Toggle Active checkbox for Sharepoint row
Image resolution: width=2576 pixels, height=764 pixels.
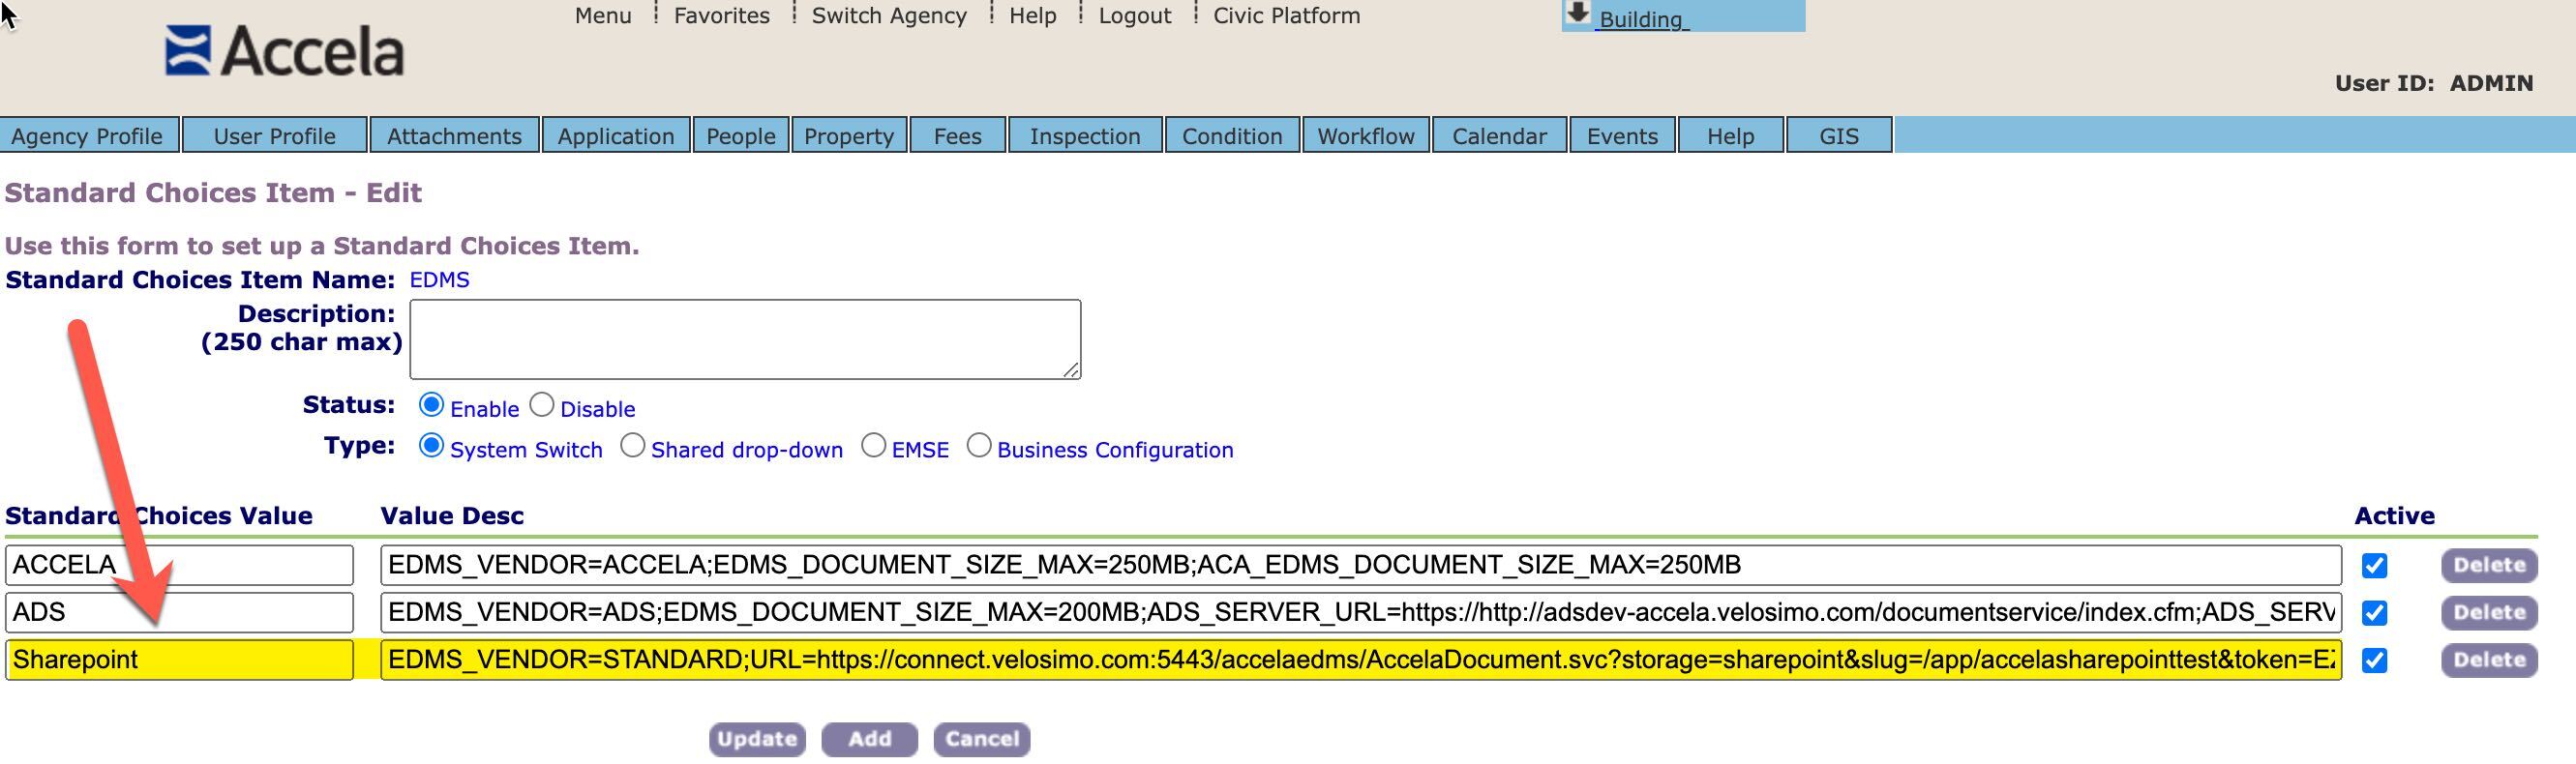pos(2375,661)
